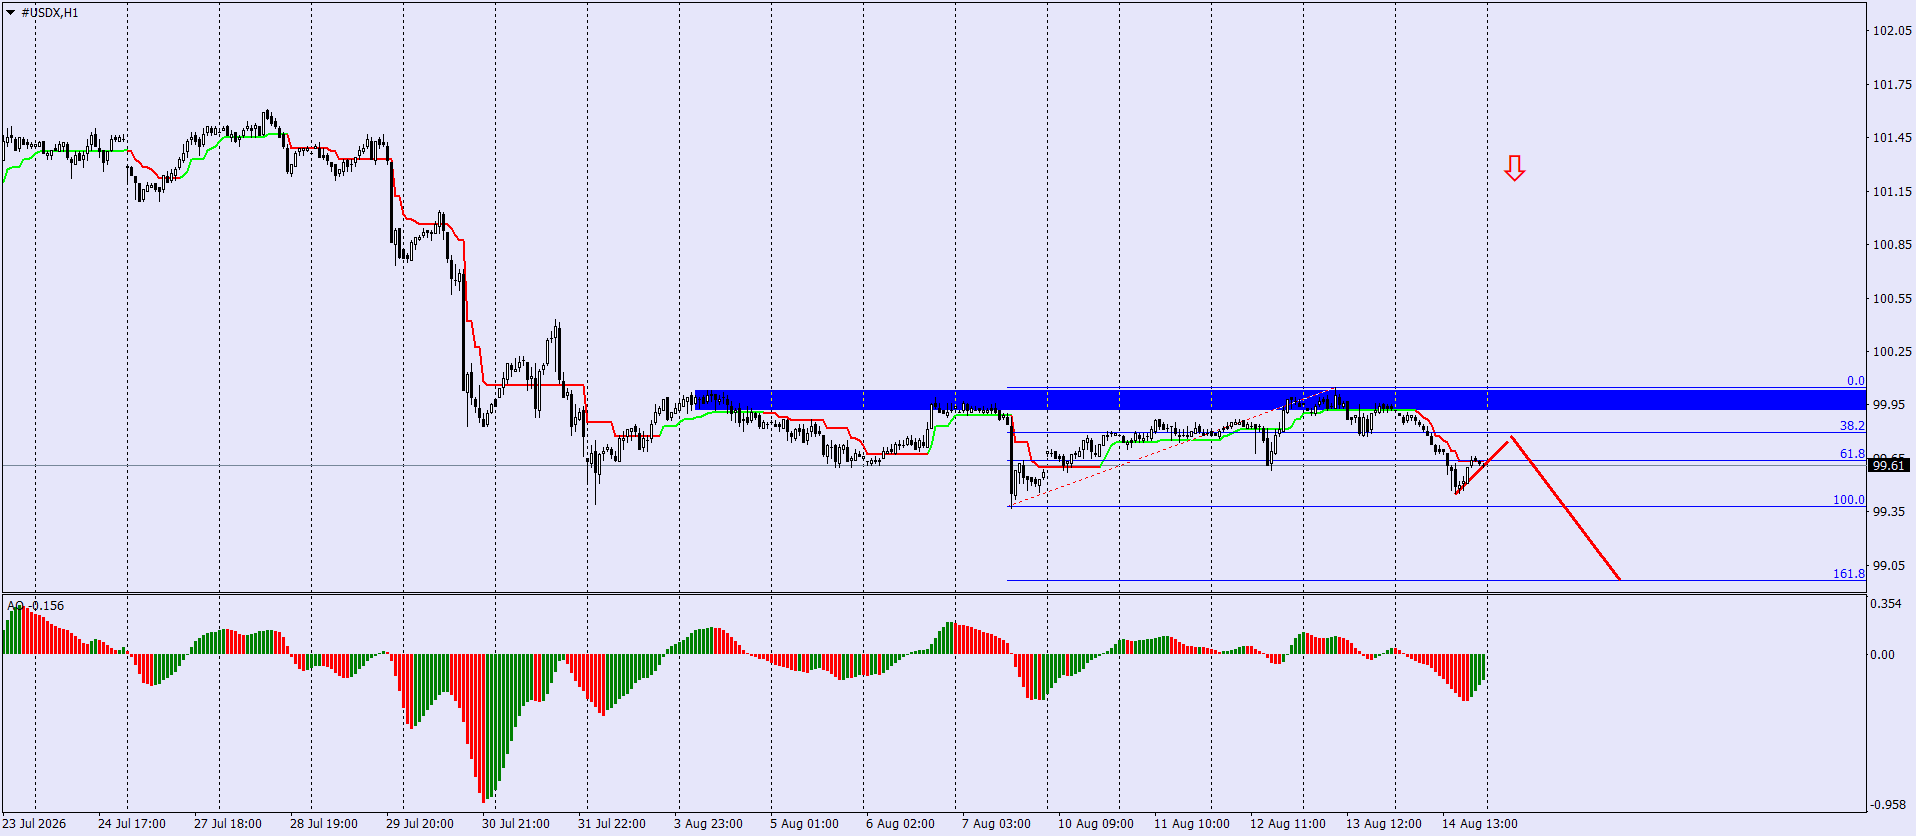Click the 99.05 price axis value

[x=1888, y=566]
